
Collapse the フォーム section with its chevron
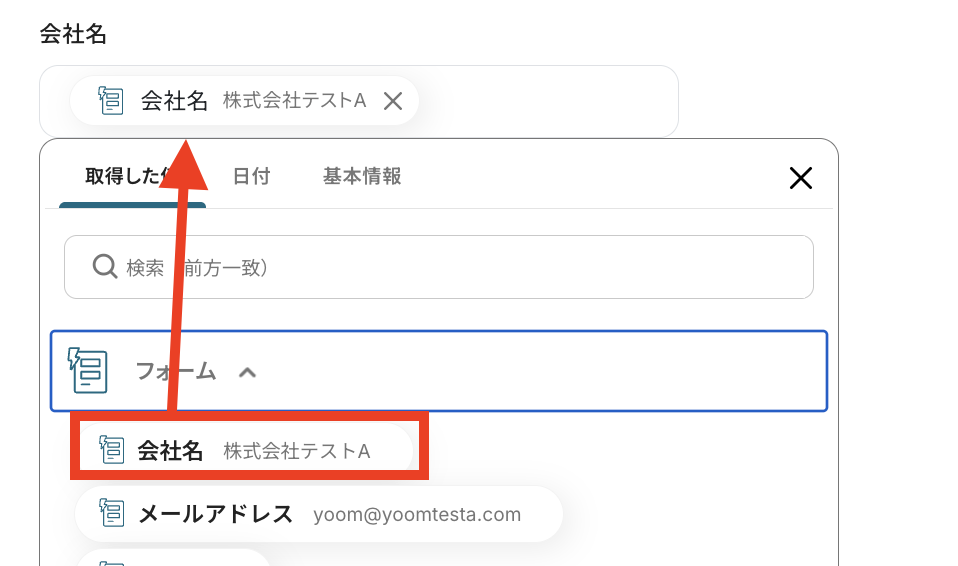pyautogui.click(x=247, y=372)
